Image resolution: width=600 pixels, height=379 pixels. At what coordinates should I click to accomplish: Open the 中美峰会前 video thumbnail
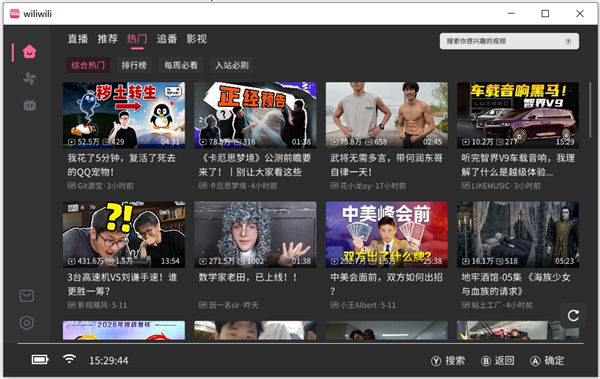[x=386, y=234]
